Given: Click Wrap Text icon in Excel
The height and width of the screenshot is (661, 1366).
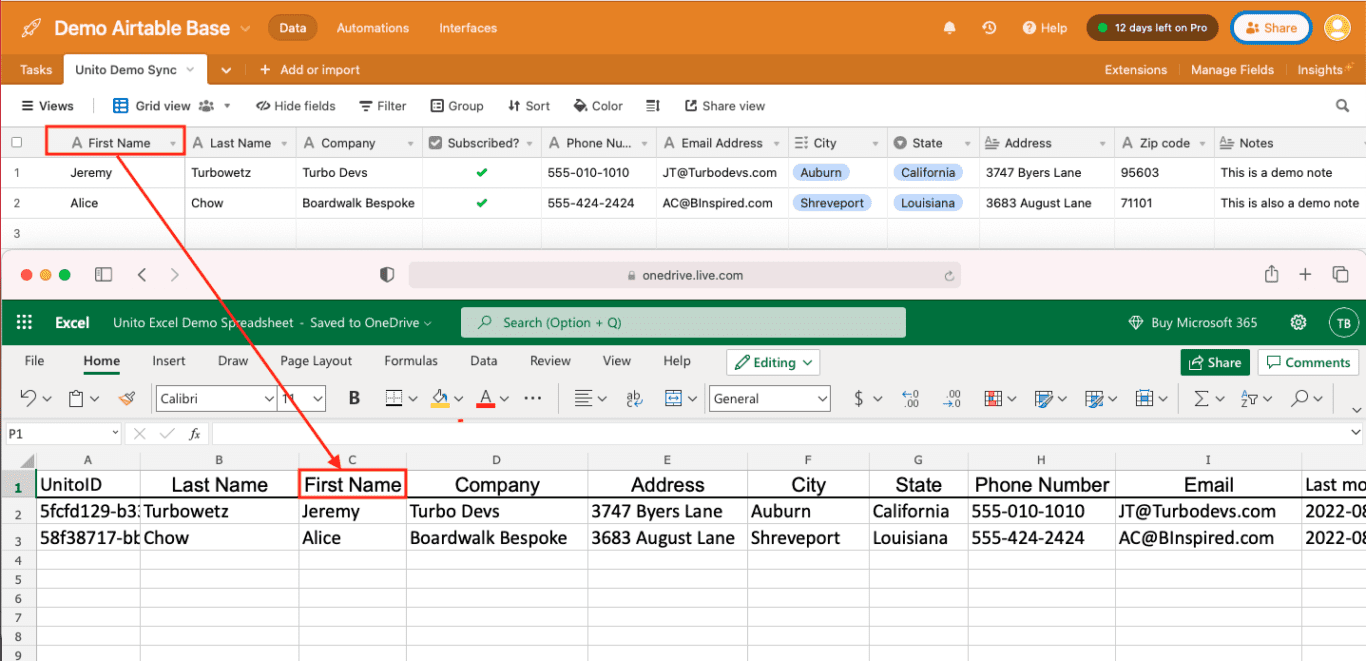Looking at the screenshot, I should [634, 398].
